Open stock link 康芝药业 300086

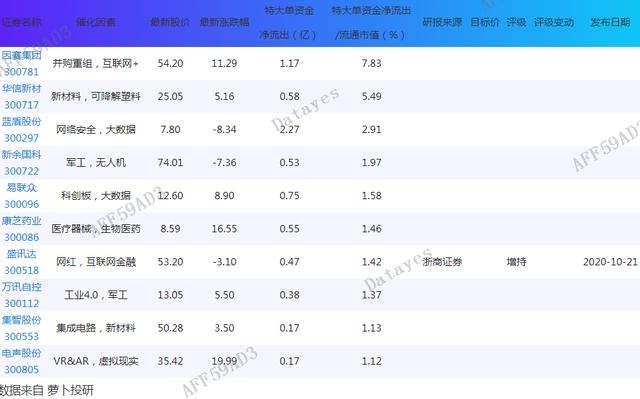21,229
